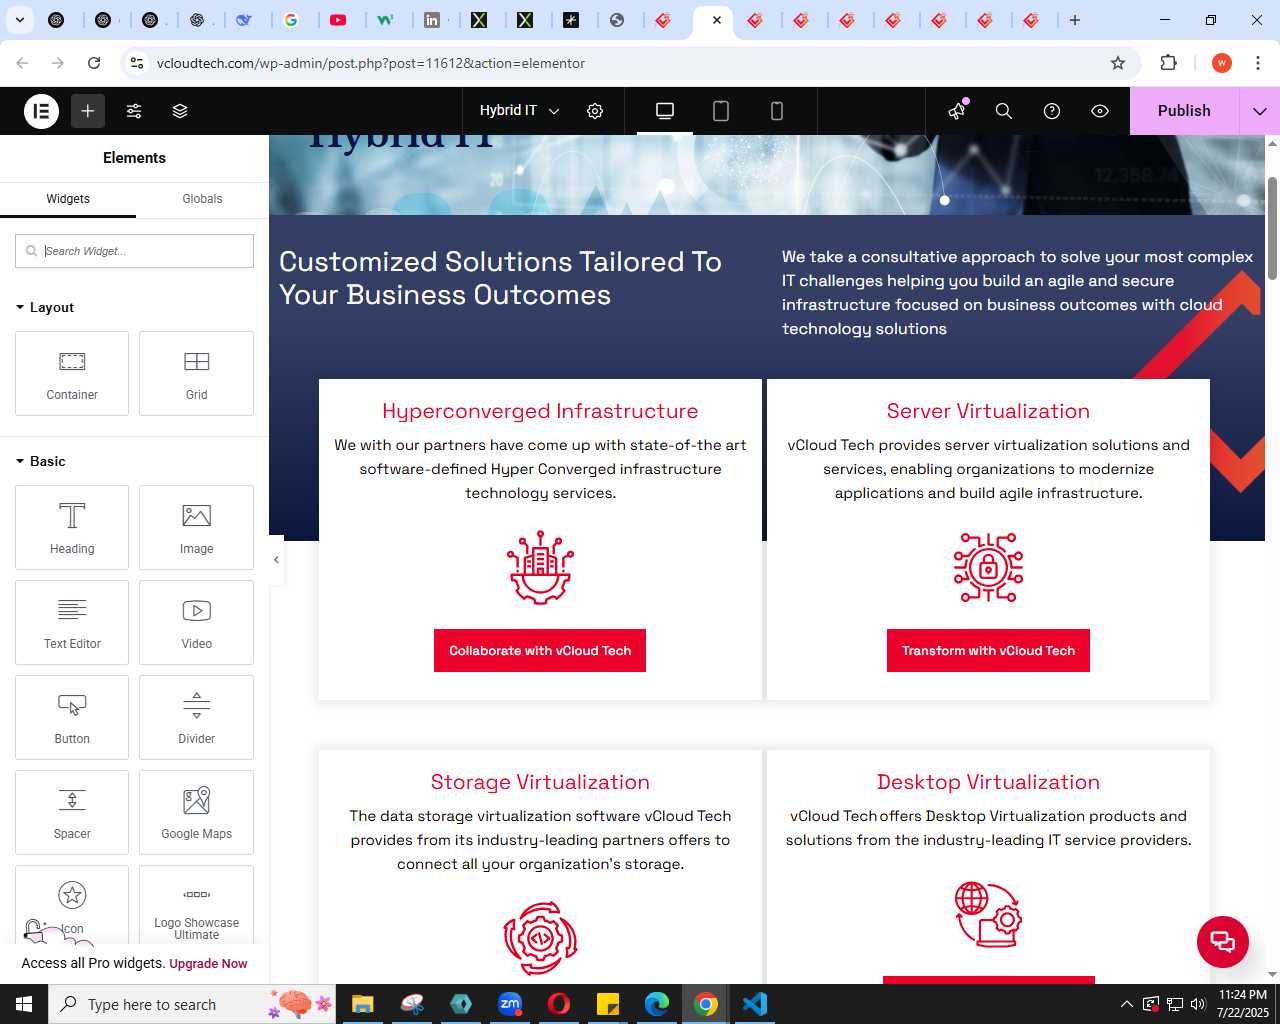1280x1024 pixels.
Task: Switch to mobile responsive view
Action: (777, 111)
